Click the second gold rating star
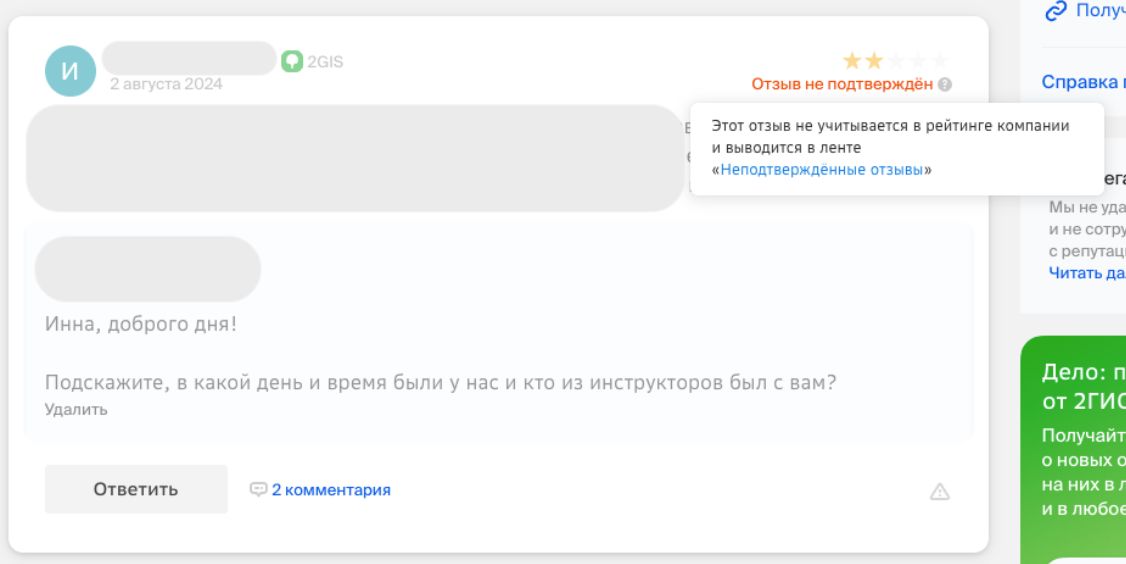Screen dimensions: 1126x564 click(x=874, y=61)
